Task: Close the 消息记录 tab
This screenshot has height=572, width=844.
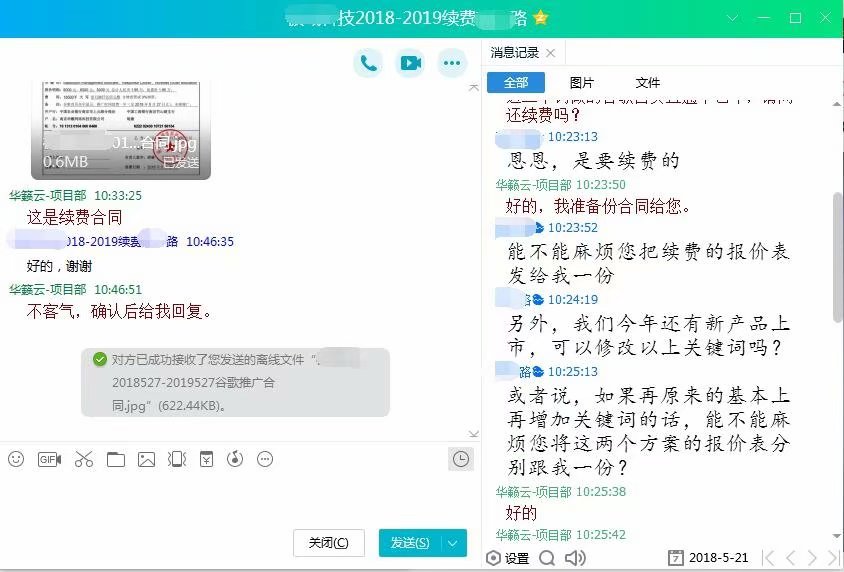Action: (x=550, y=53)
